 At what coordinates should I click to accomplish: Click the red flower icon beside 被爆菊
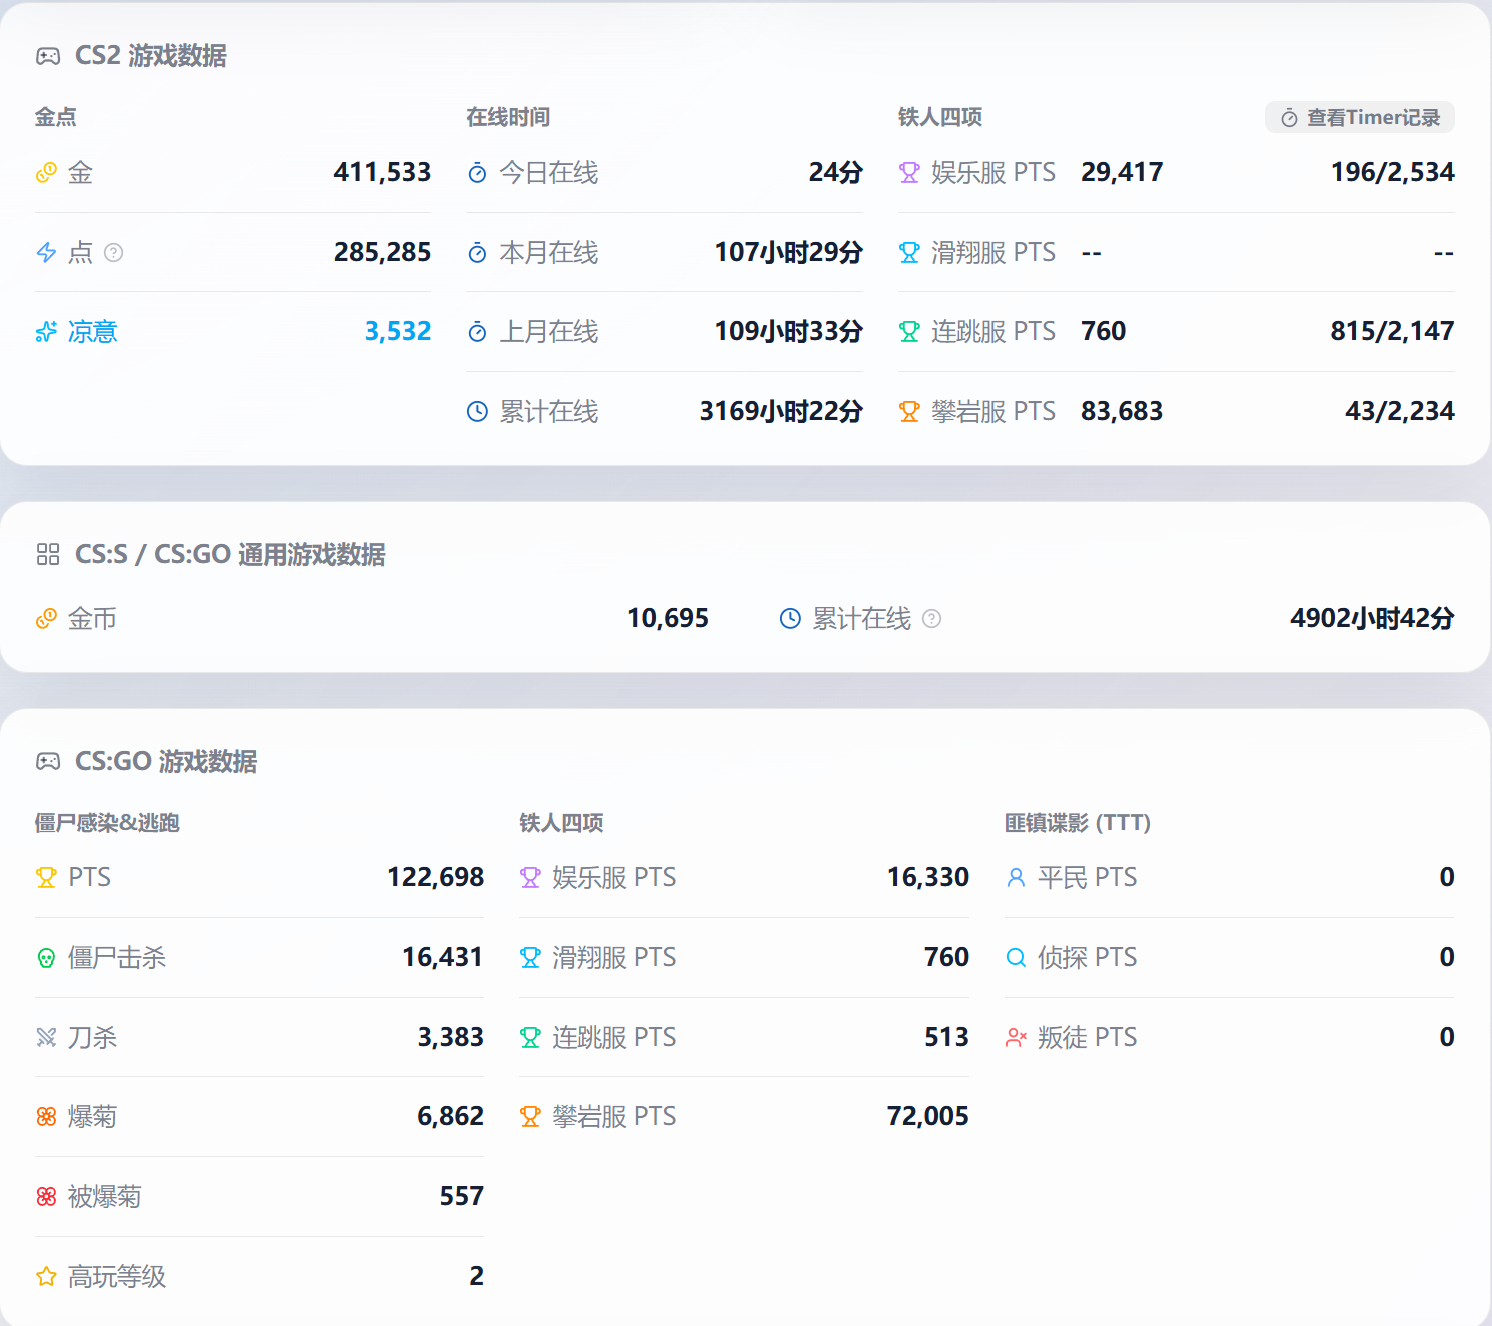[46, 1196]
